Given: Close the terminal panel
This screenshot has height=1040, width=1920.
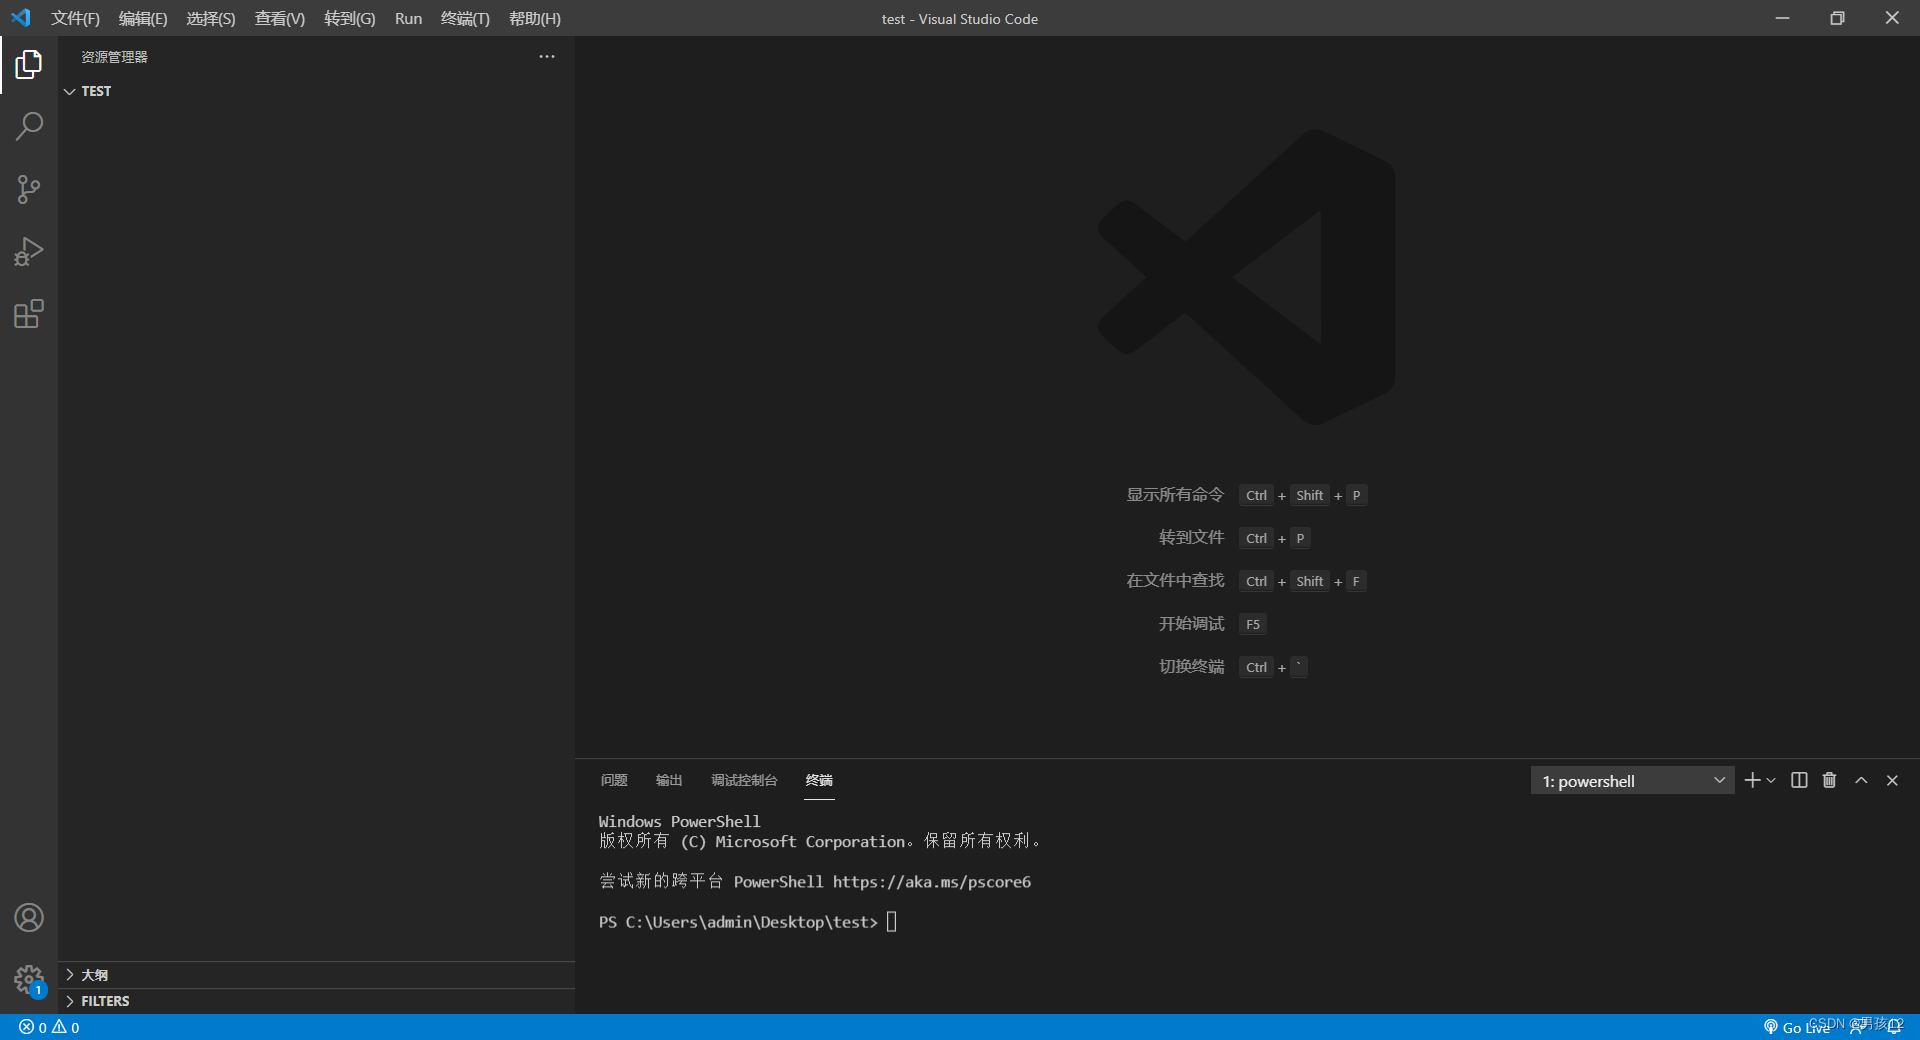Looking at the screenshot, I should tap(1892, 780).
